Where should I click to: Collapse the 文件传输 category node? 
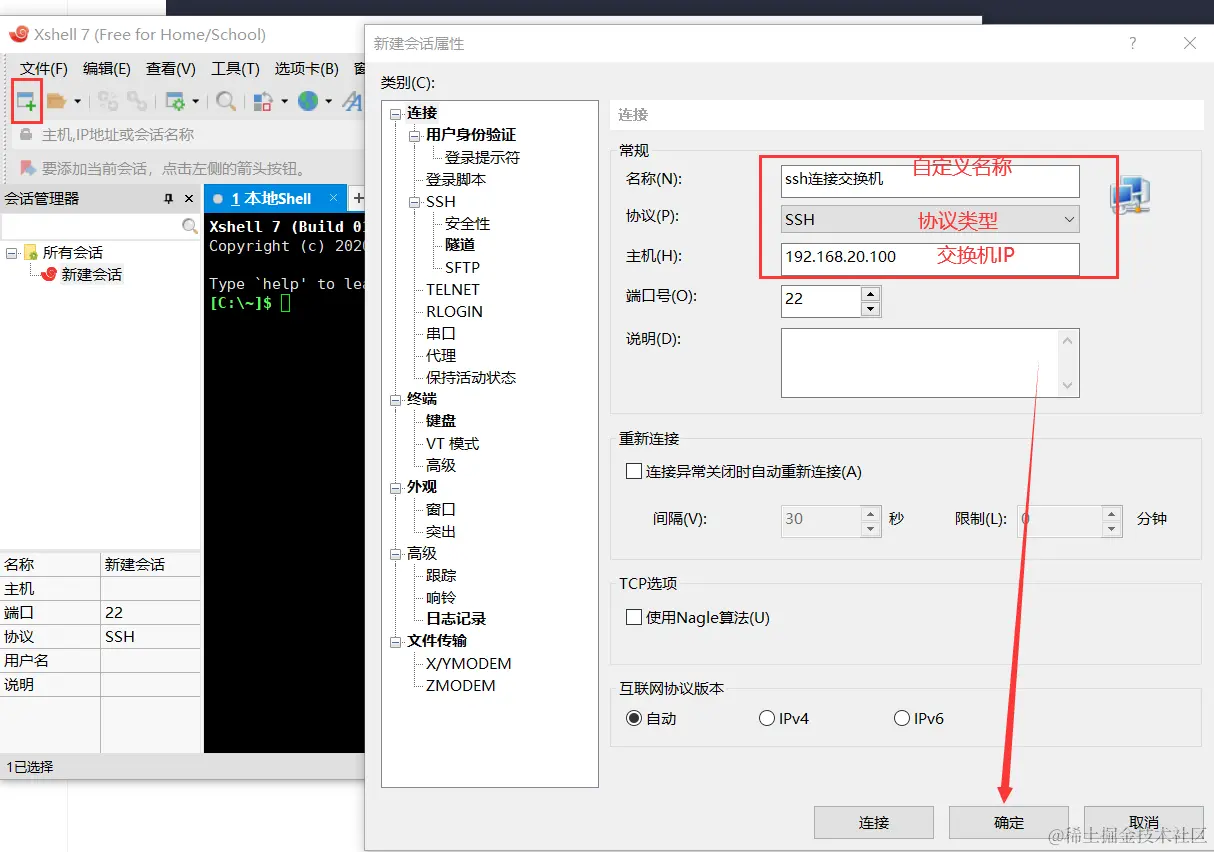click(x=395, y=641)
